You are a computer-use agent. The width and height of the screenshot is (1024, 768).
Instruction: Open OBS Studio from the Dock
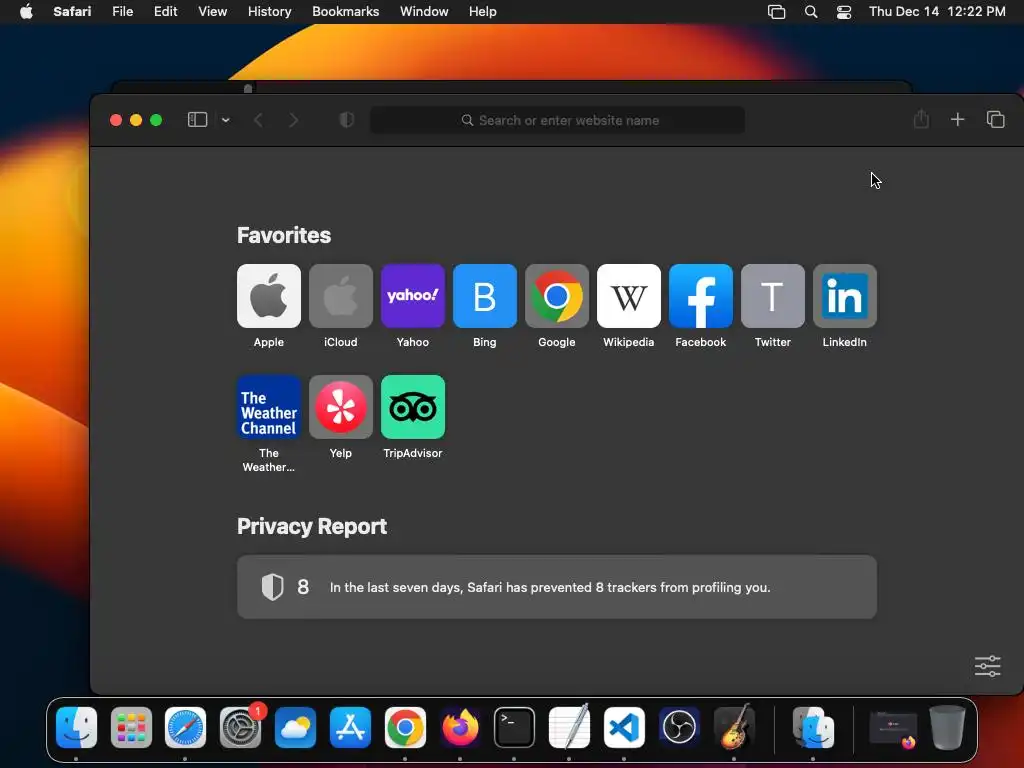[x=679, y=728]
